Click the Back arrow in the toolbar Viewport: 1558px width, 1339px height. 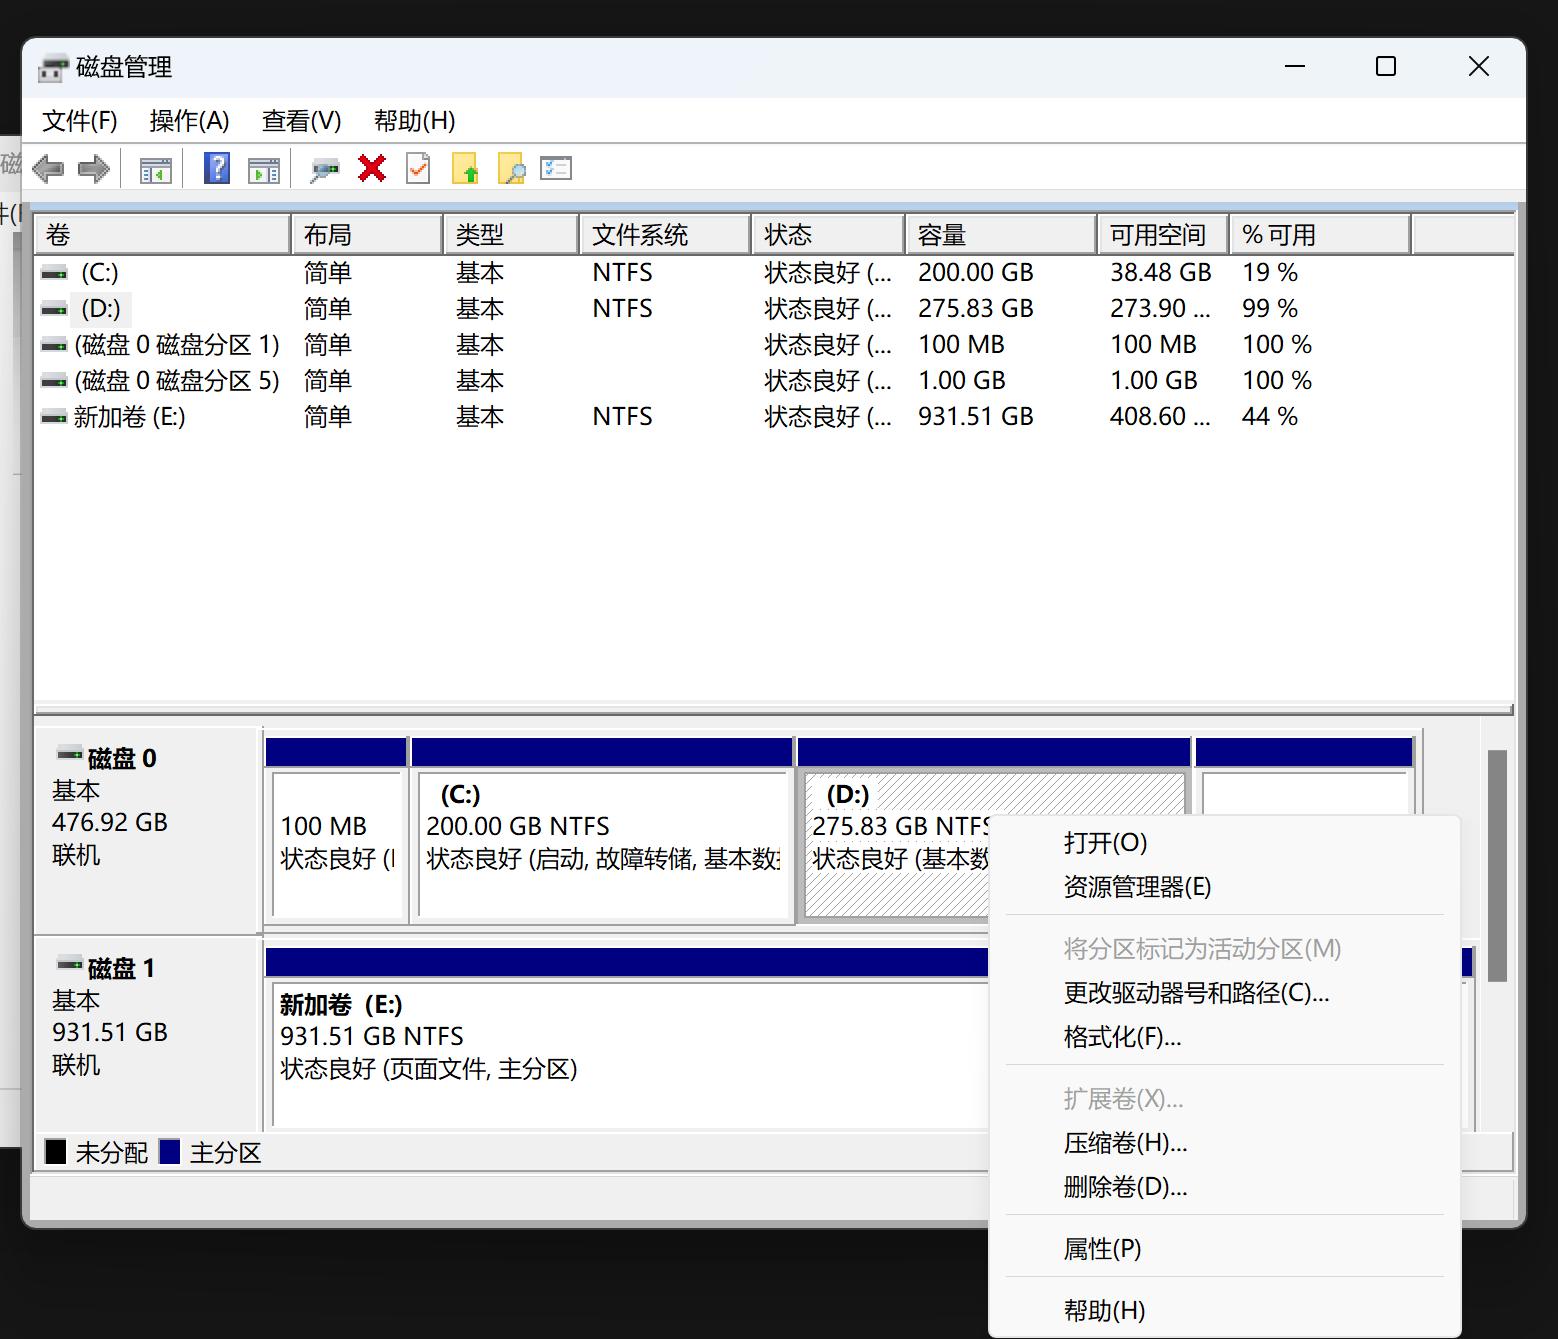click(x=48, y=169)
